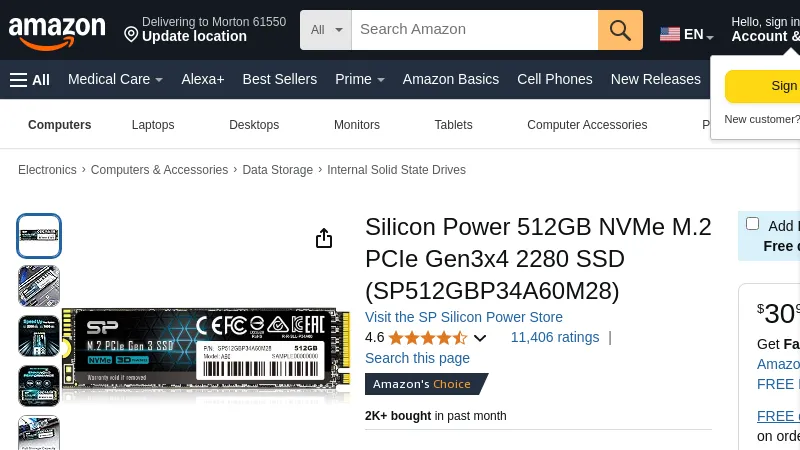Open the hamburger All menu
This screenshot has width=800, height=450.
pyautogui.click(x=29, y=80)
